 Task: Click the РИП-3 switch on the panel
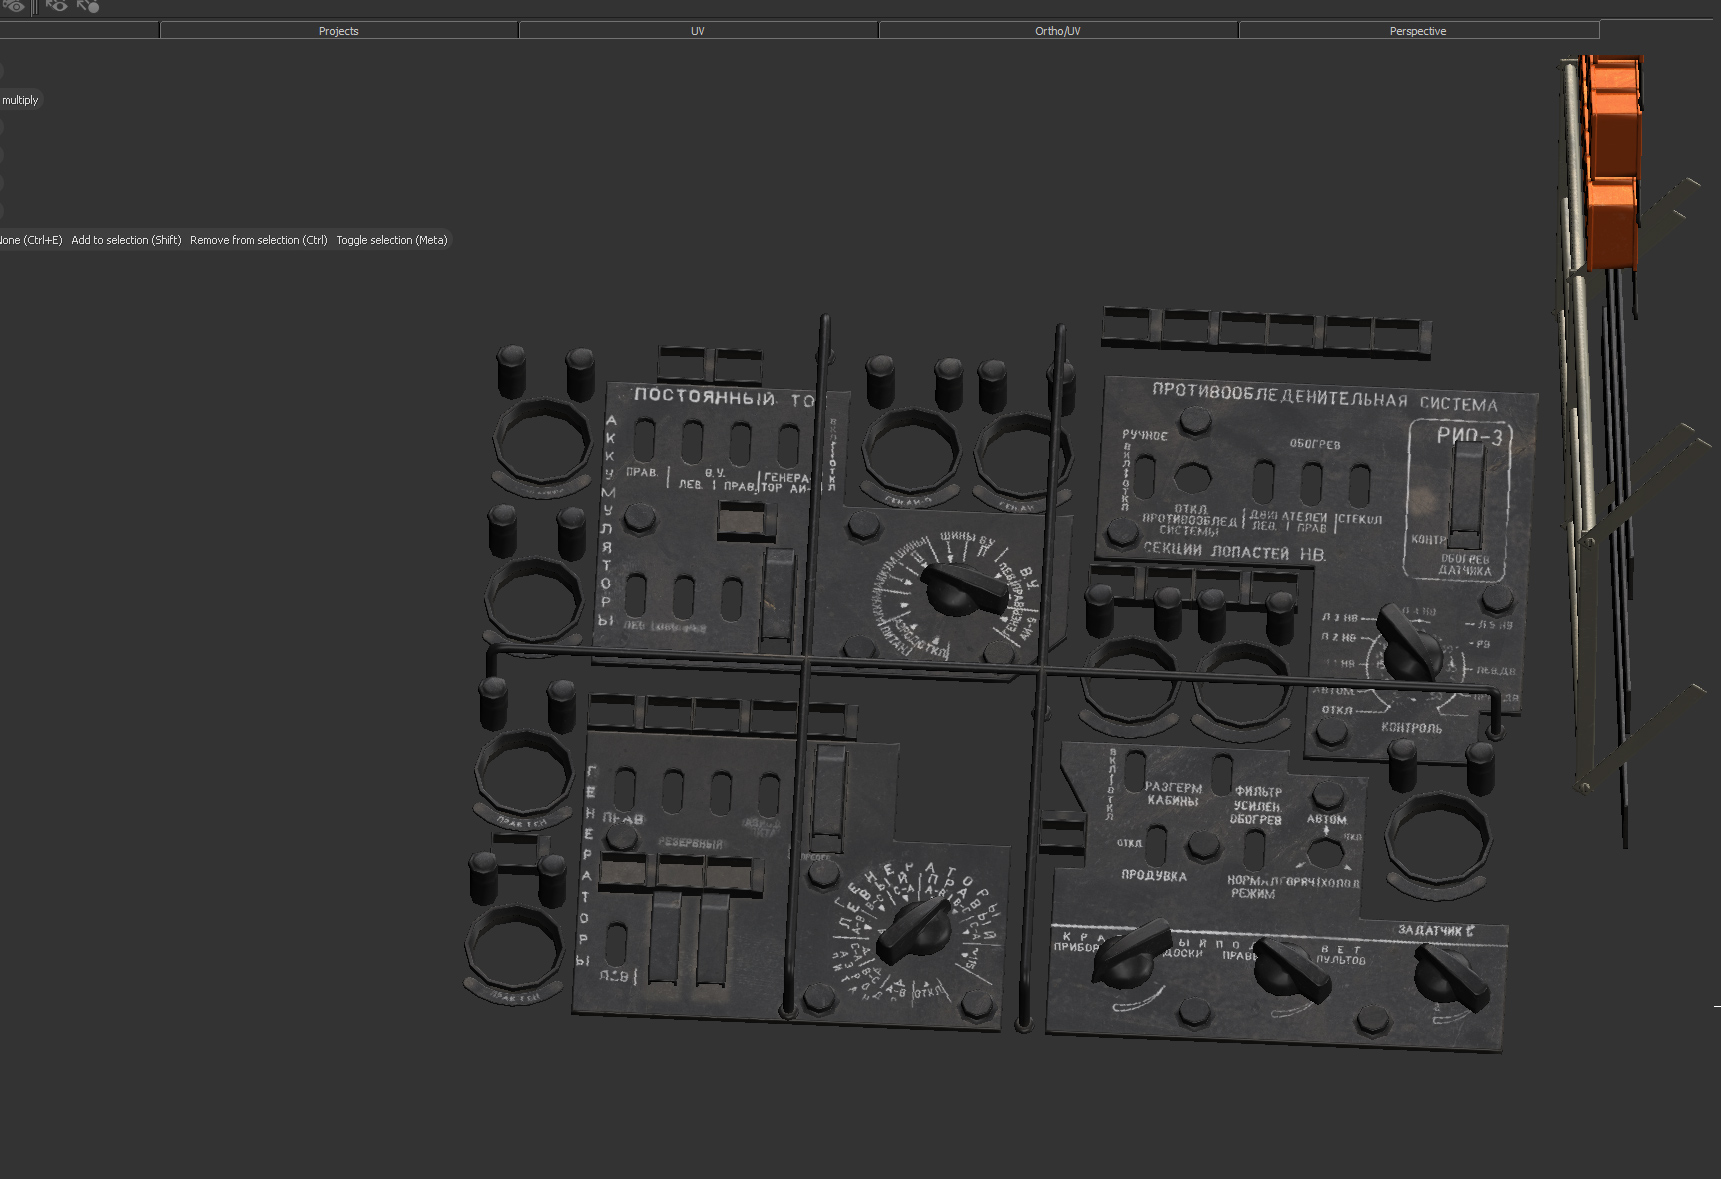[1465, 495]
